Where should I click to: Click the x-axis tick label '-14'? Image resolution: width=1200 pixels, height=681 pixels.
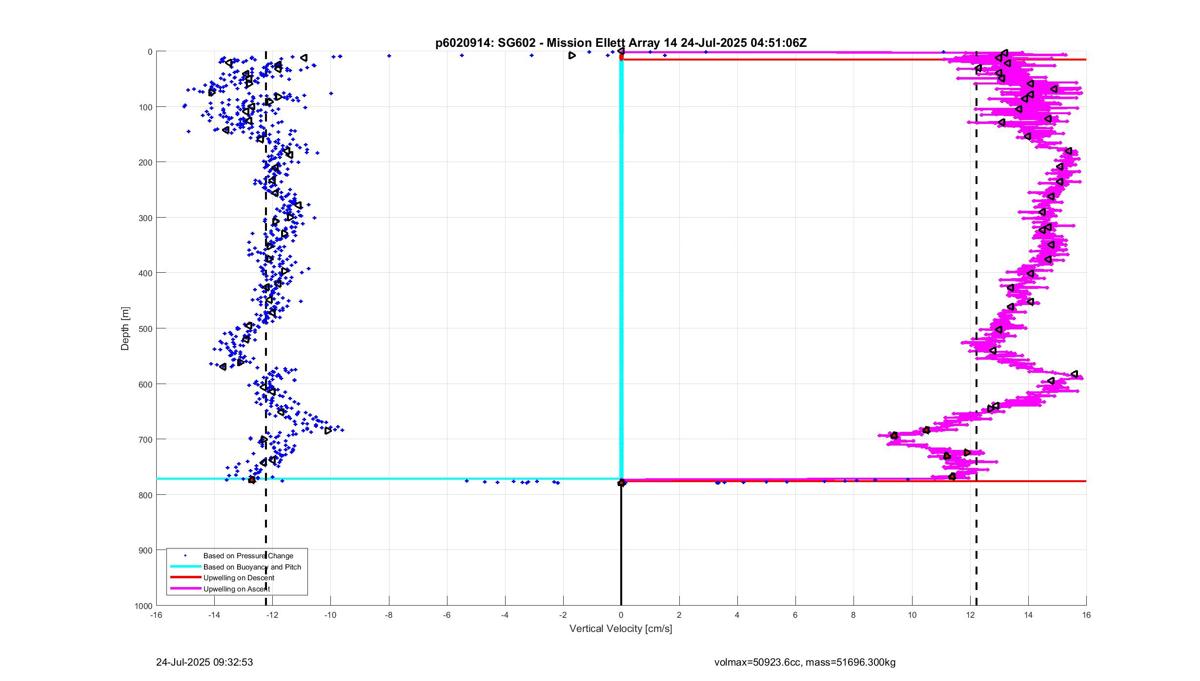[x=214, y=615]
